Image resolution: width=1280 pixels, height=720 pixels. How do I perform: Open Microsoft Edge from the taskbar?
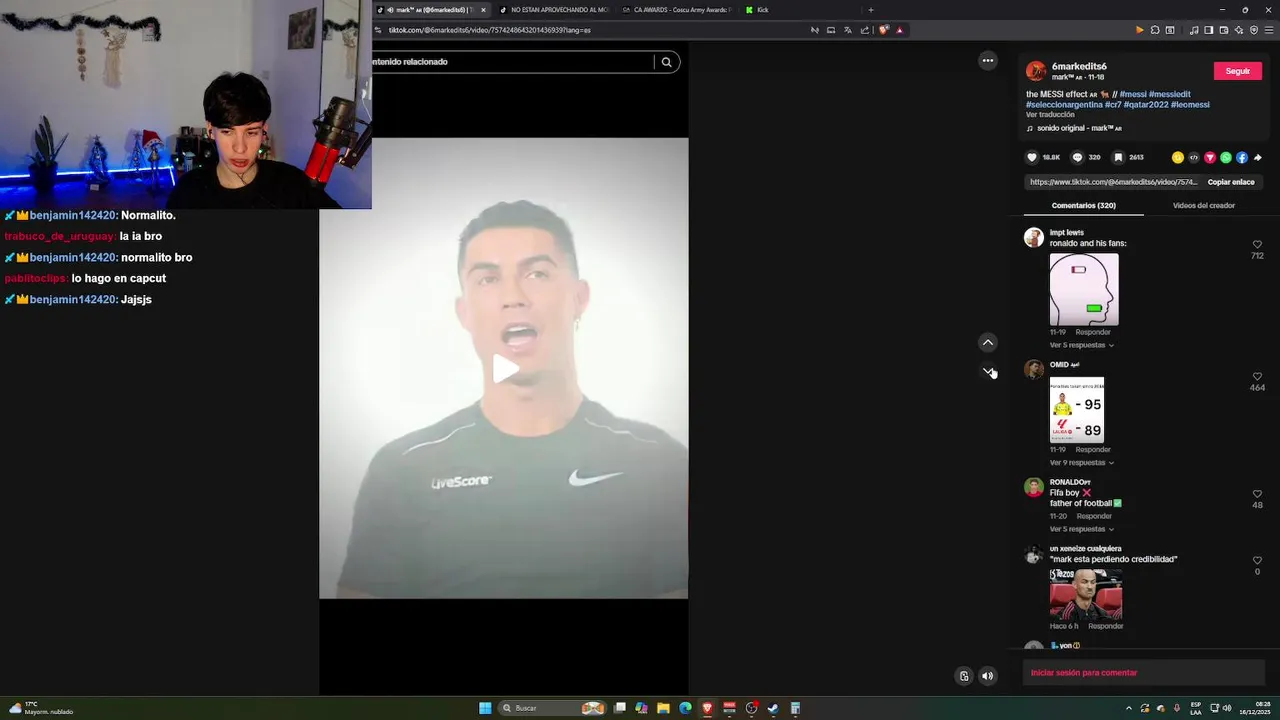tap(685, 708)
